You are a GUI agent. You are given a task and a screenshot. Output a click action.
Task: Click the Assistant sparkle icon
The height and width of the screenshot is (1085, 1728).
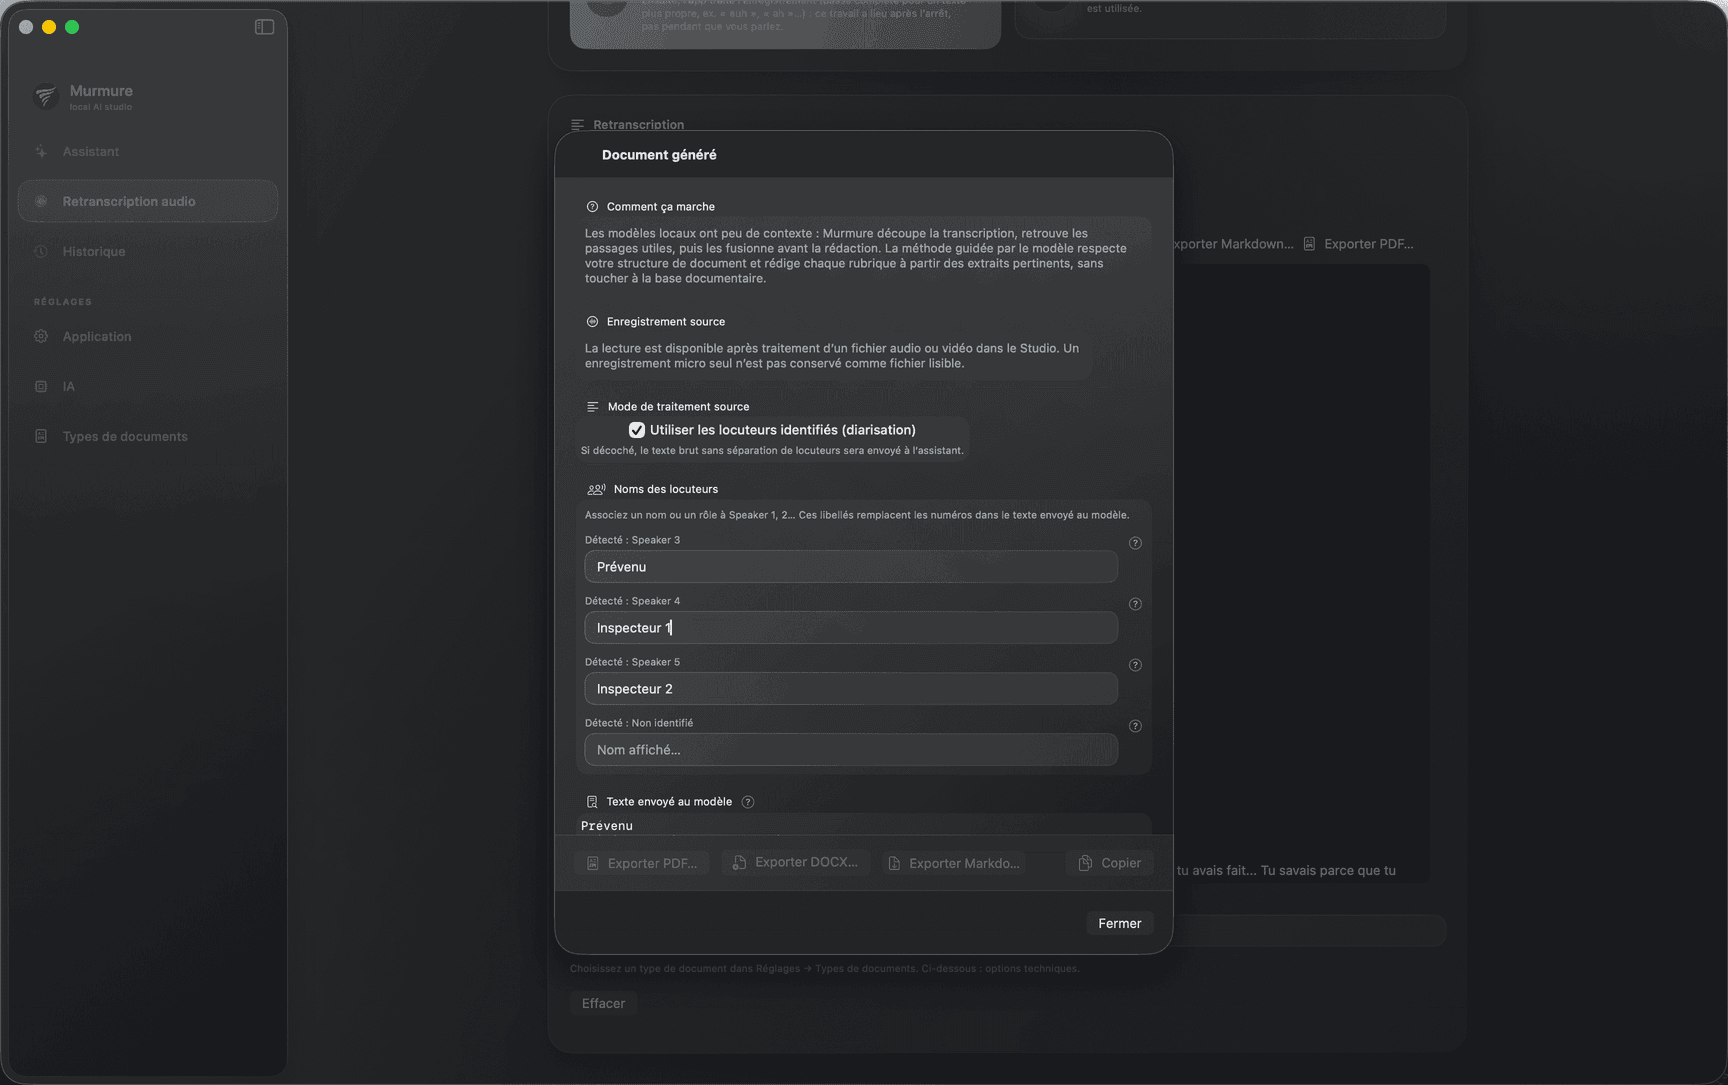(x=41, y=152)
